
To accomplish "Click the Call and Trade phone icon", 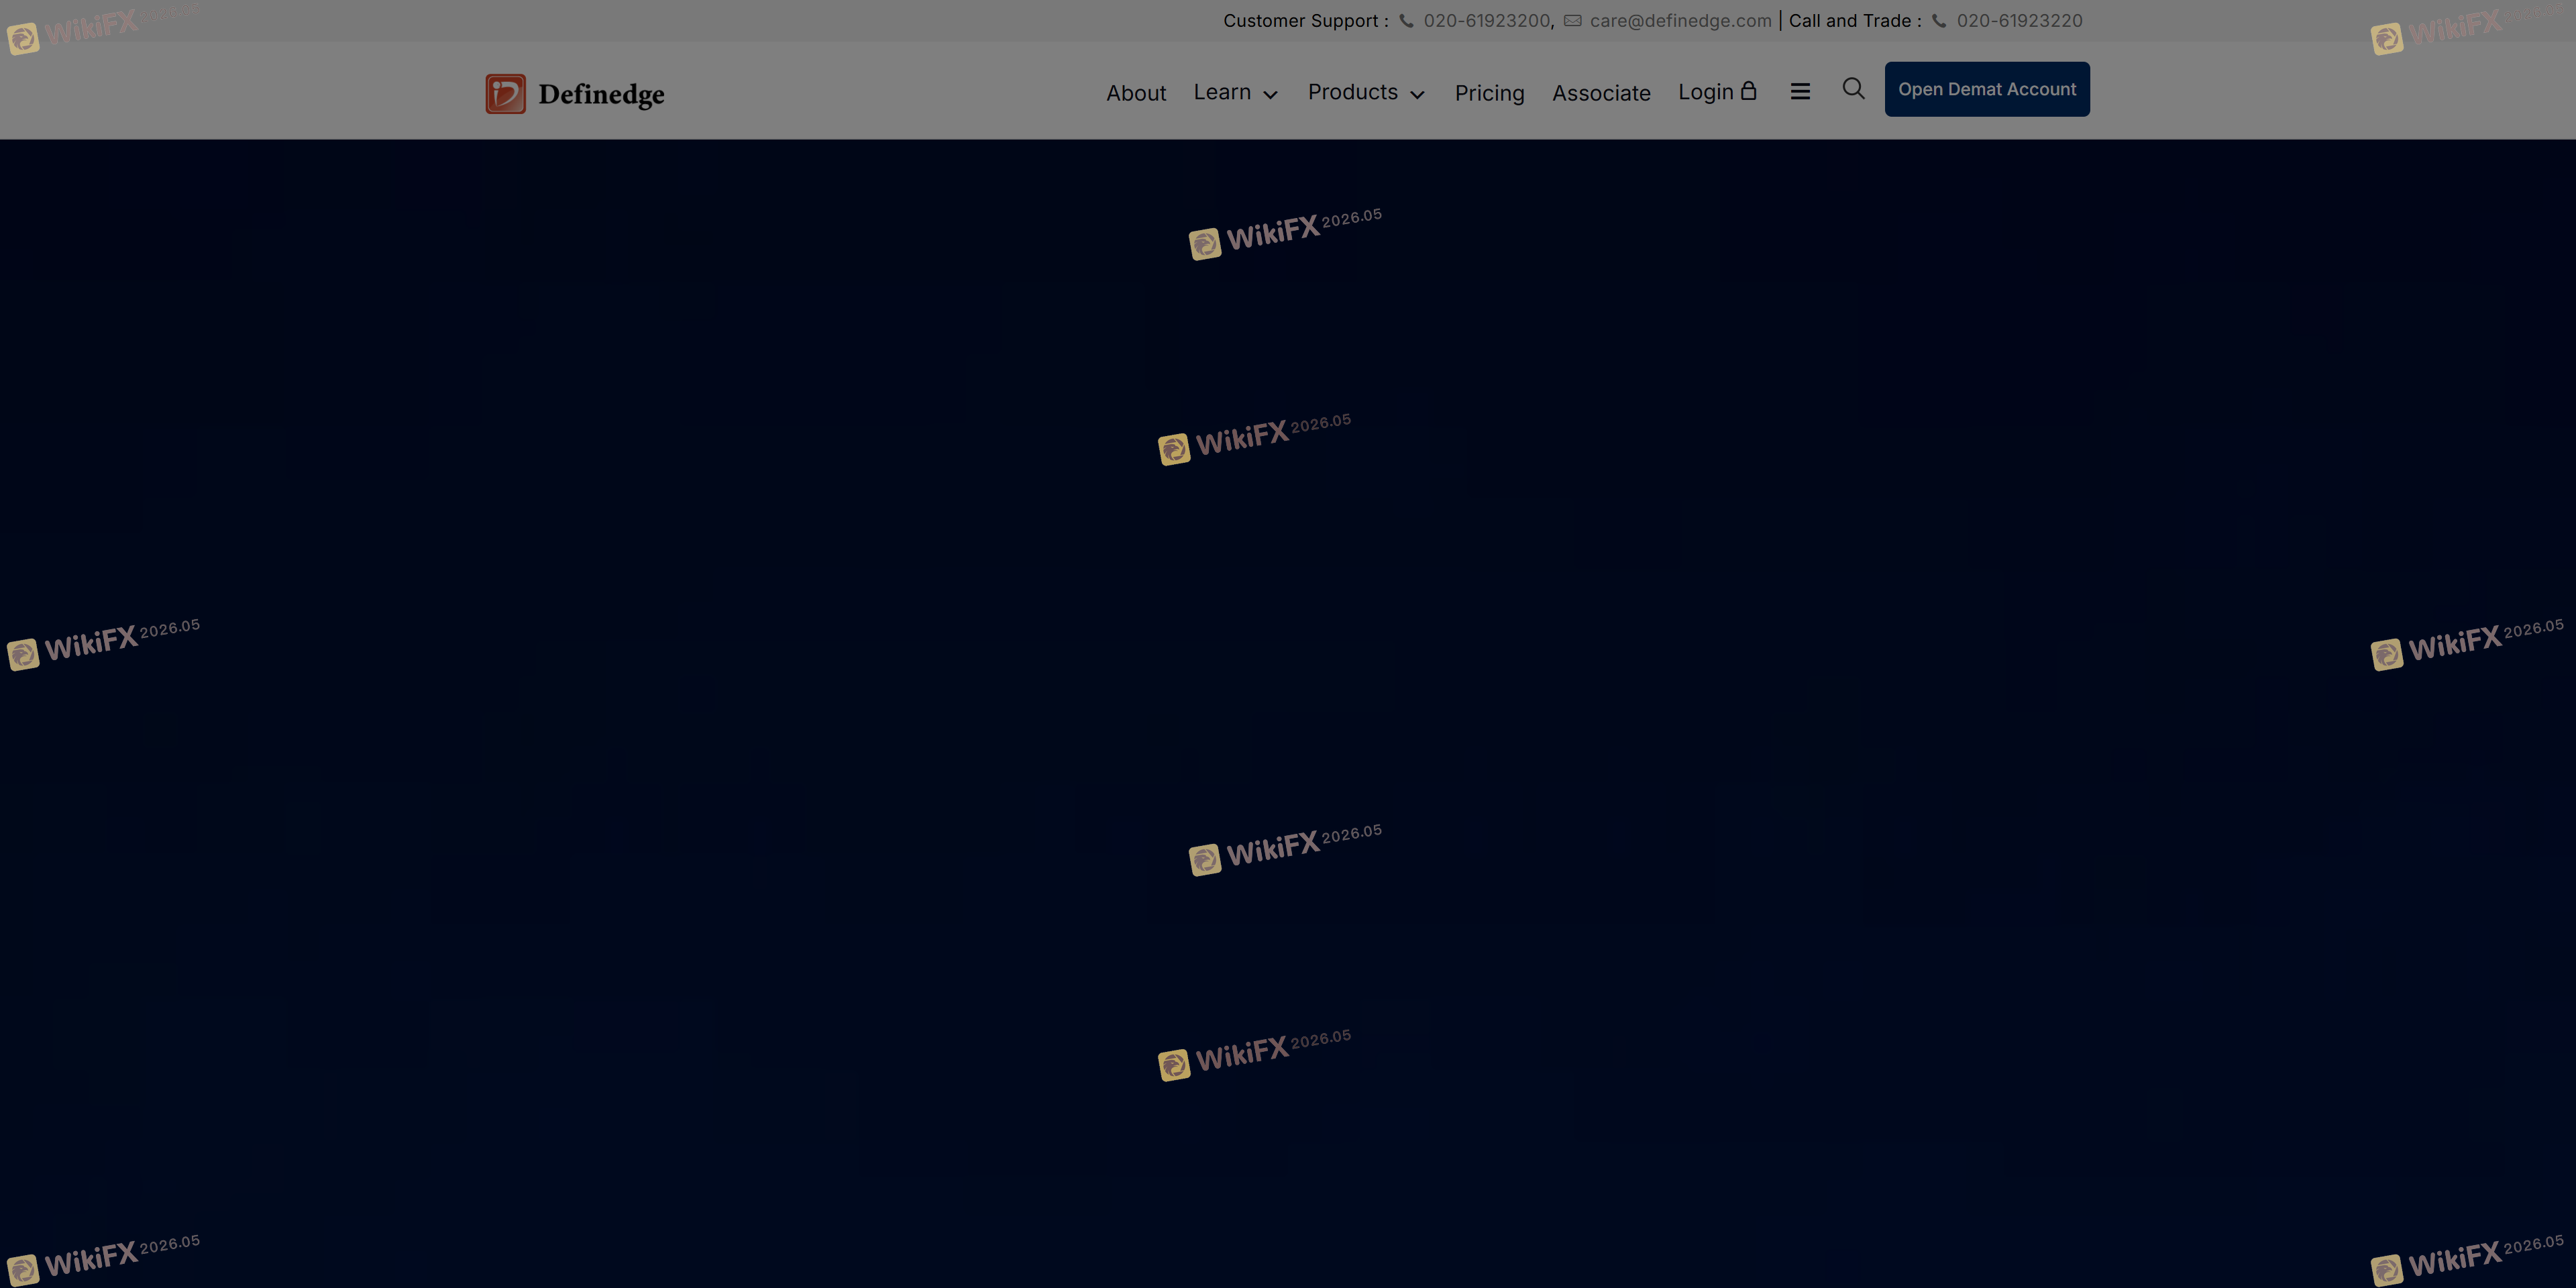I will click(1939, 21).
